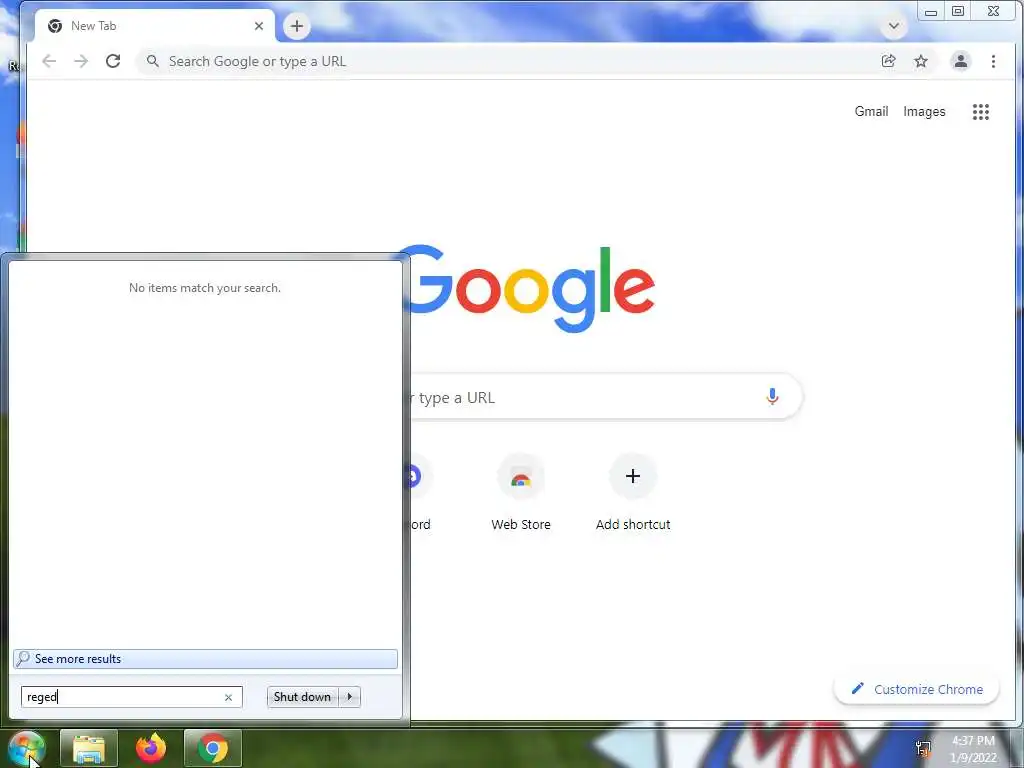Launch Firefox from taskbar

(151, 748)
